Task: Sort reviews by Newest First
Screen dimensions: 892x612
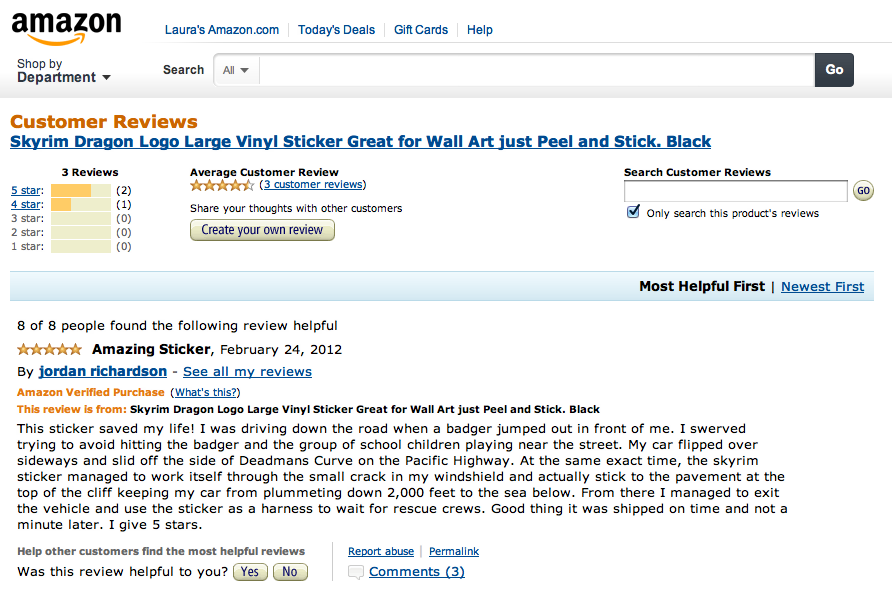Action: [822, 286]
